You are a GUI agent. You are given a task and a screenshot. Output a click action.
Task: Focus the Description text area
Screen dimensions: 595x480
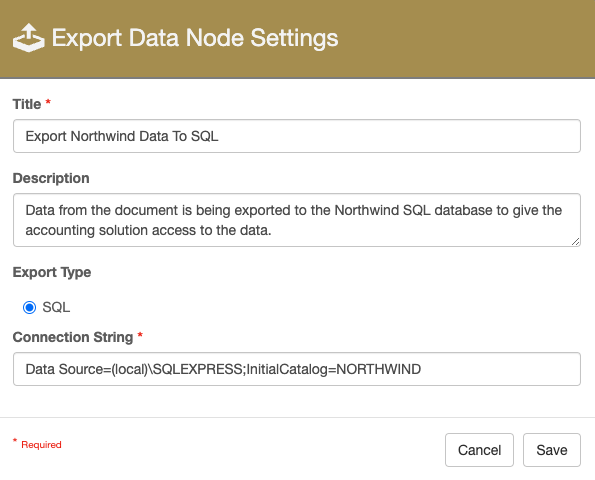[x=297, y=220]
